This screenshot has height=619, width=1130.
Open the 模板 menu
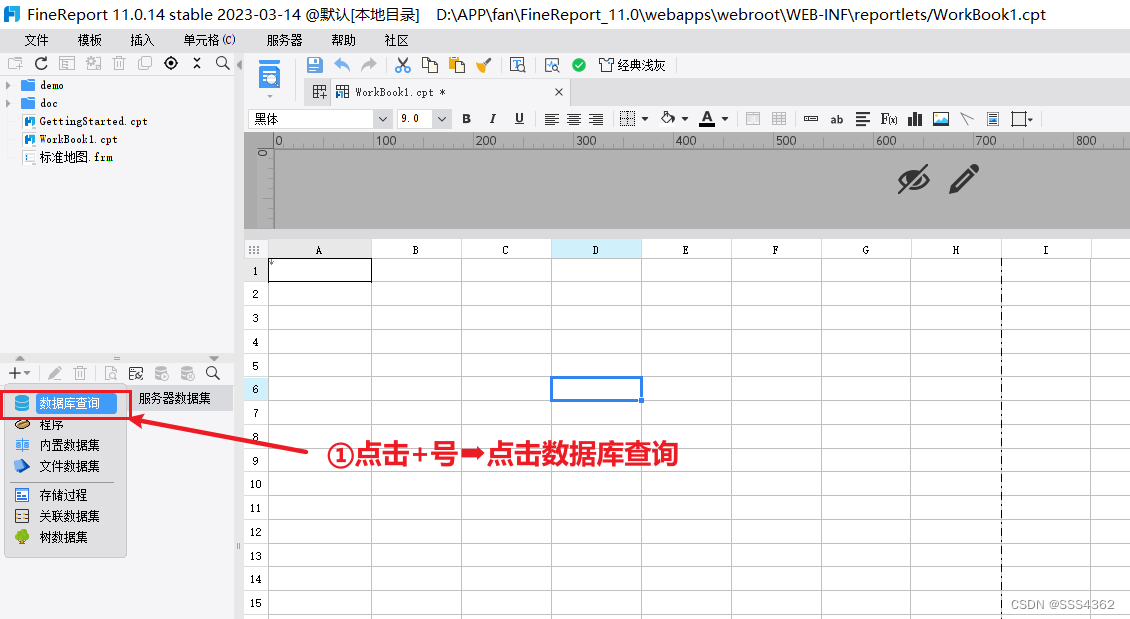[89, 40]
